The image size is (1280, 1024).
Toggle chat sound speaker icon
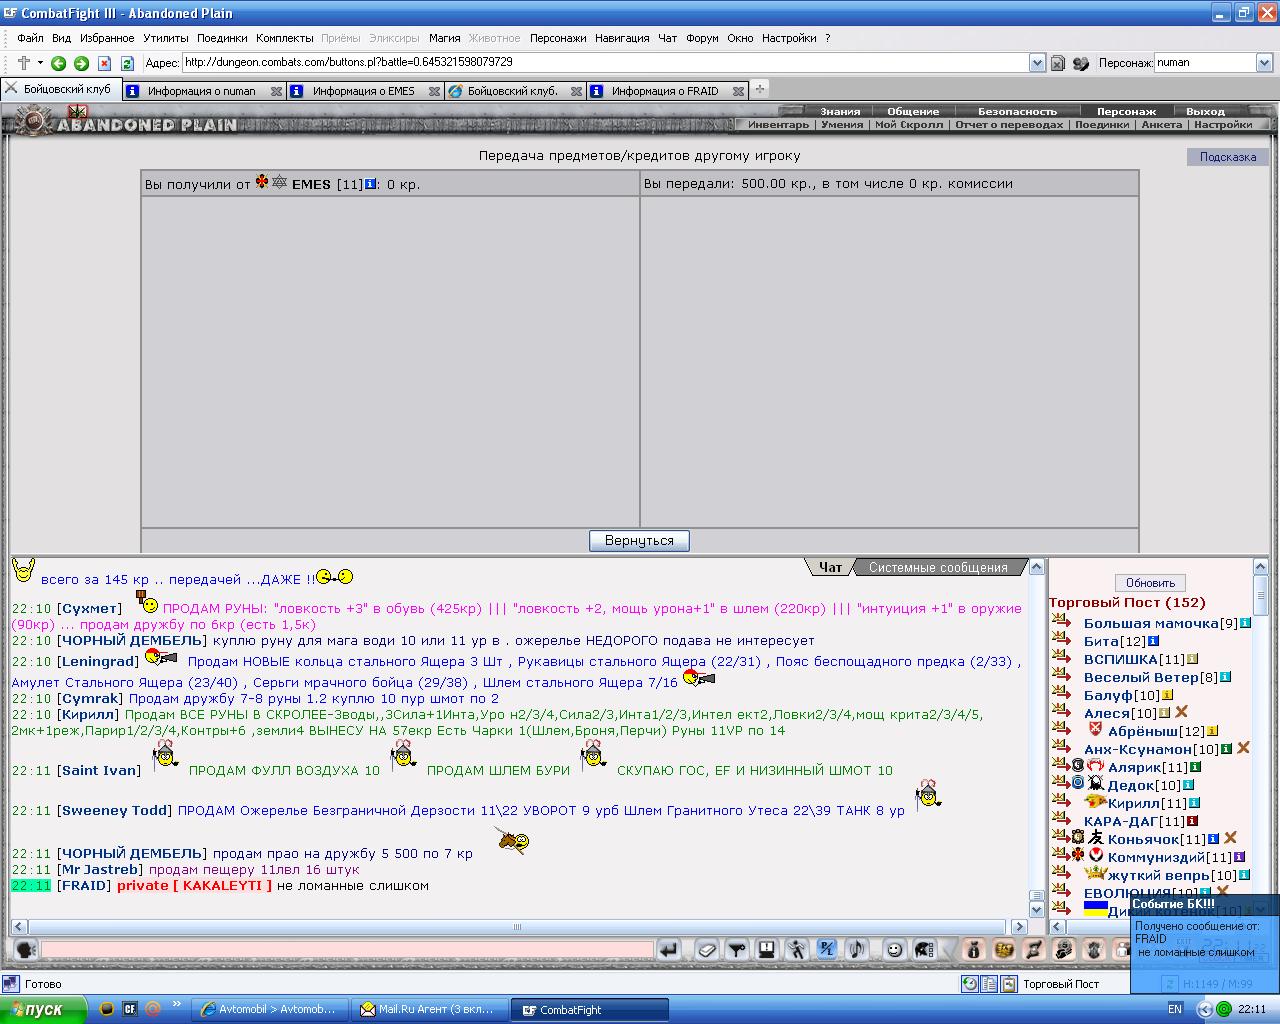856,949
